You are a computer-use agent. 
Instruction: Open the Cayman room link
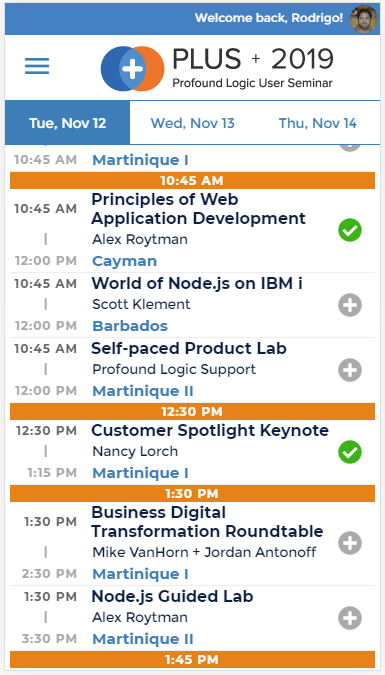[x=124, y=261]
